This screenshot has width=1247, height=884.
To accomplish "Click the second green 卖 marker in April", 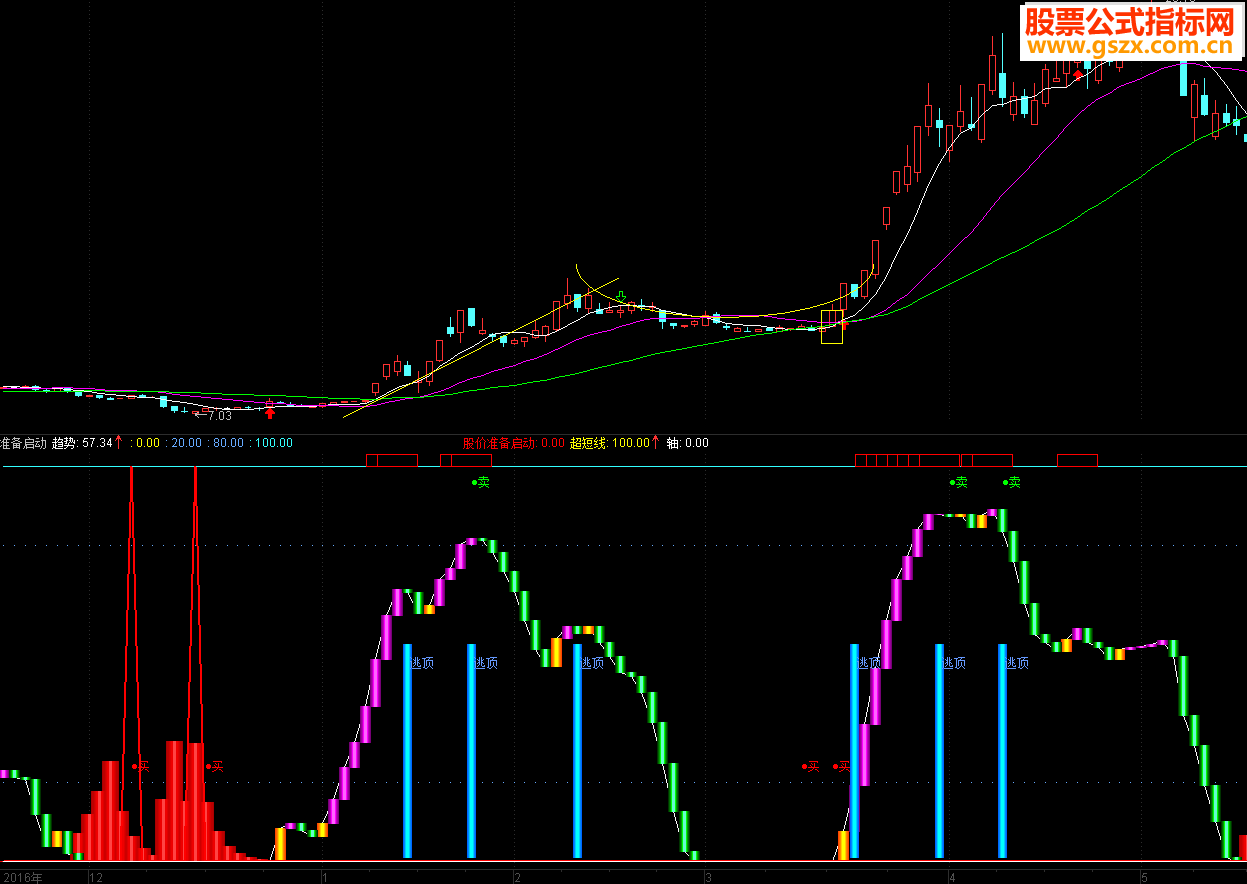I will [x=1012, y=483].
